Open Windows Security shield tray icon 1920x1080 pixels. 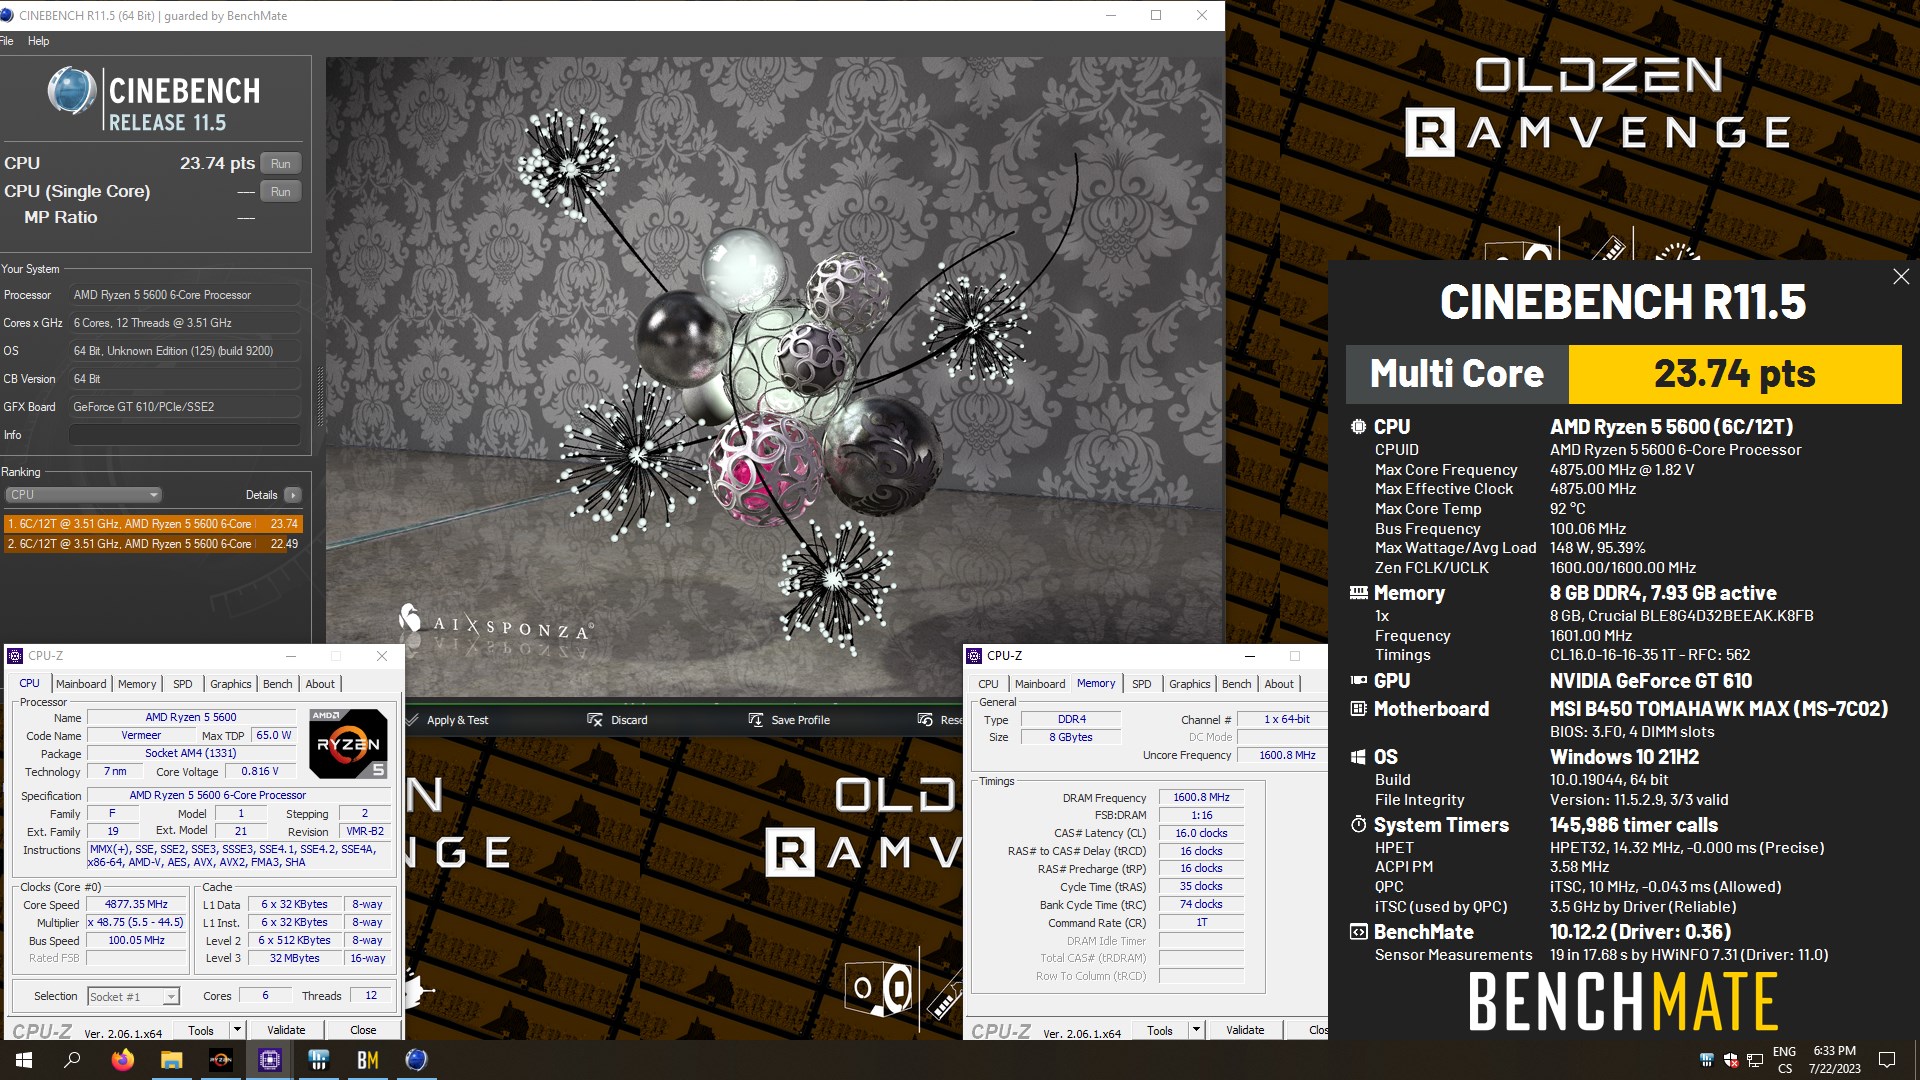[1731, 1060]
